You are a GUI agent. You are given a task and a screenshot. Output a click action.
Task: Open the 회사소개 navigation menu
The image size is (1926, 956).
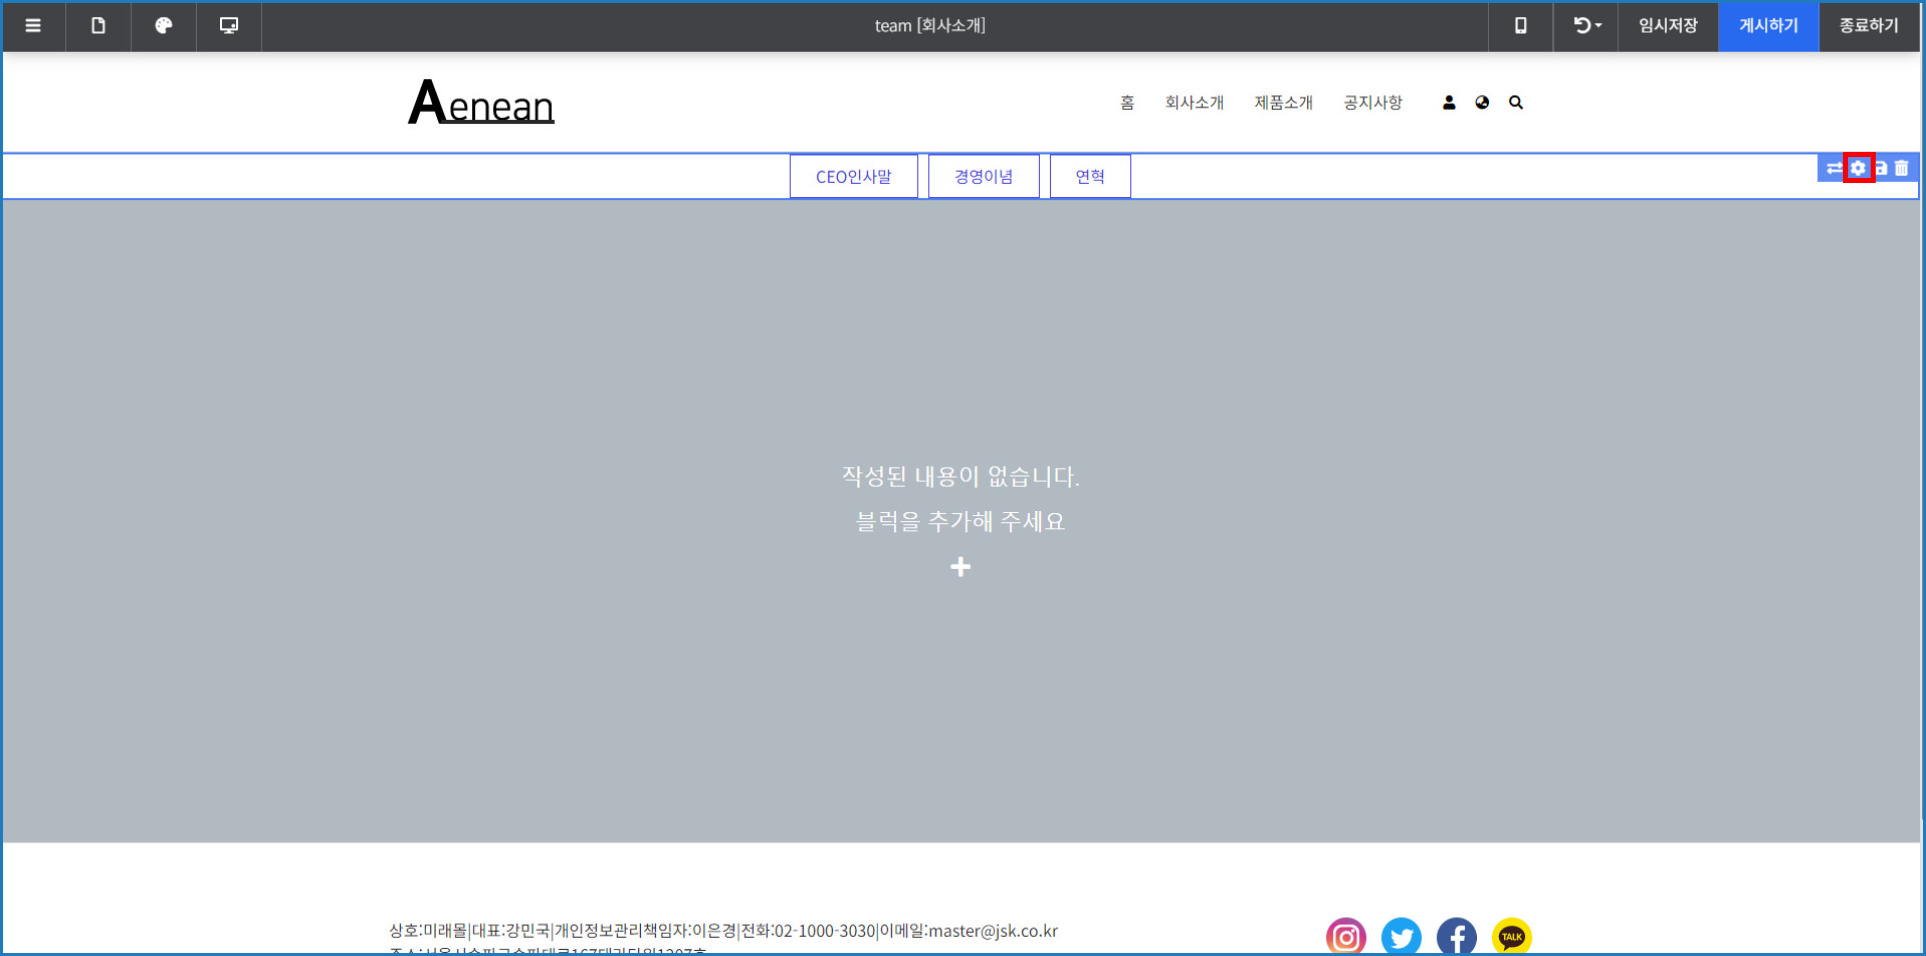coord(1194,103)
